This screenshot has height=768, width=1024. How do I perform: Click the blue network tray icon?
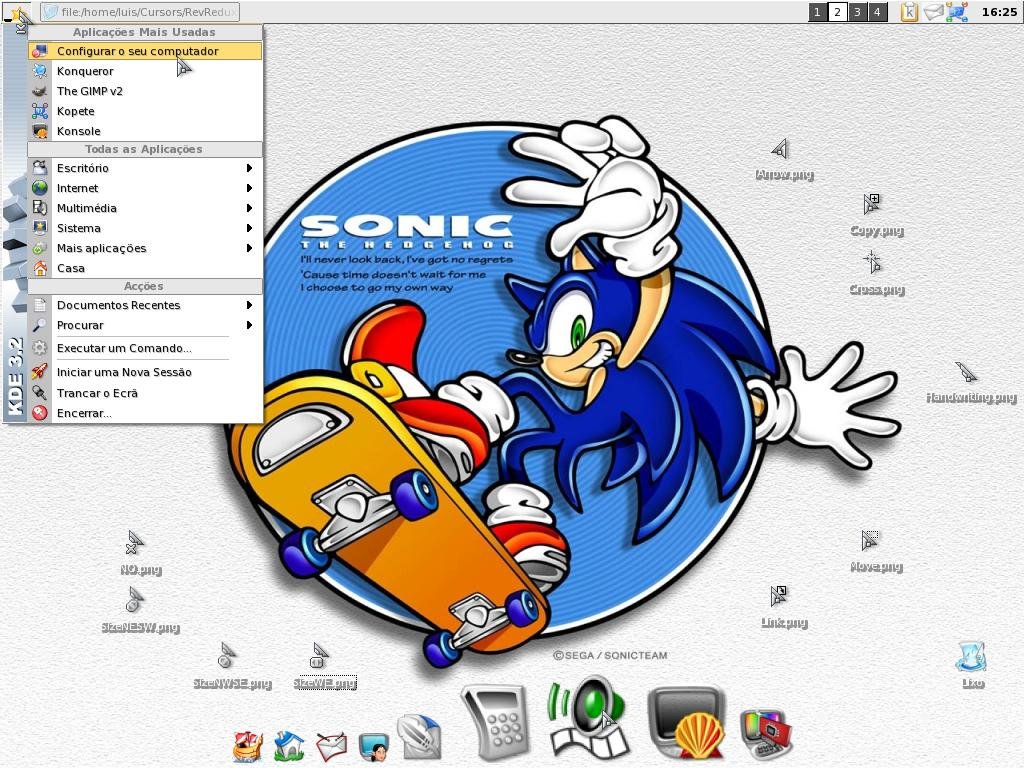point(957,12)
